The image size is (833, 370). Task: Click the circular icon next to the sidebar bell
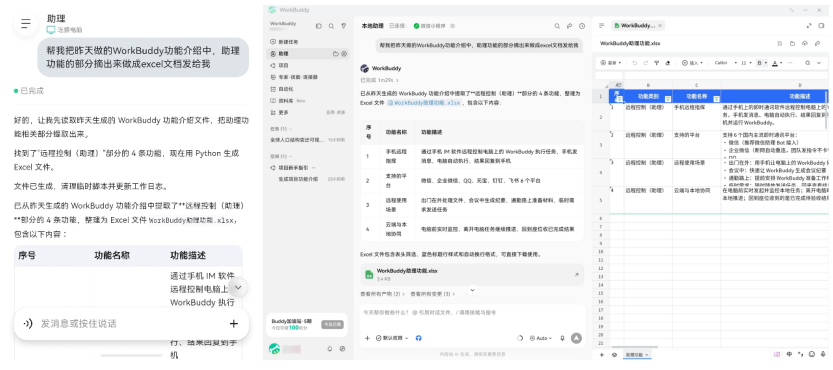342,349
